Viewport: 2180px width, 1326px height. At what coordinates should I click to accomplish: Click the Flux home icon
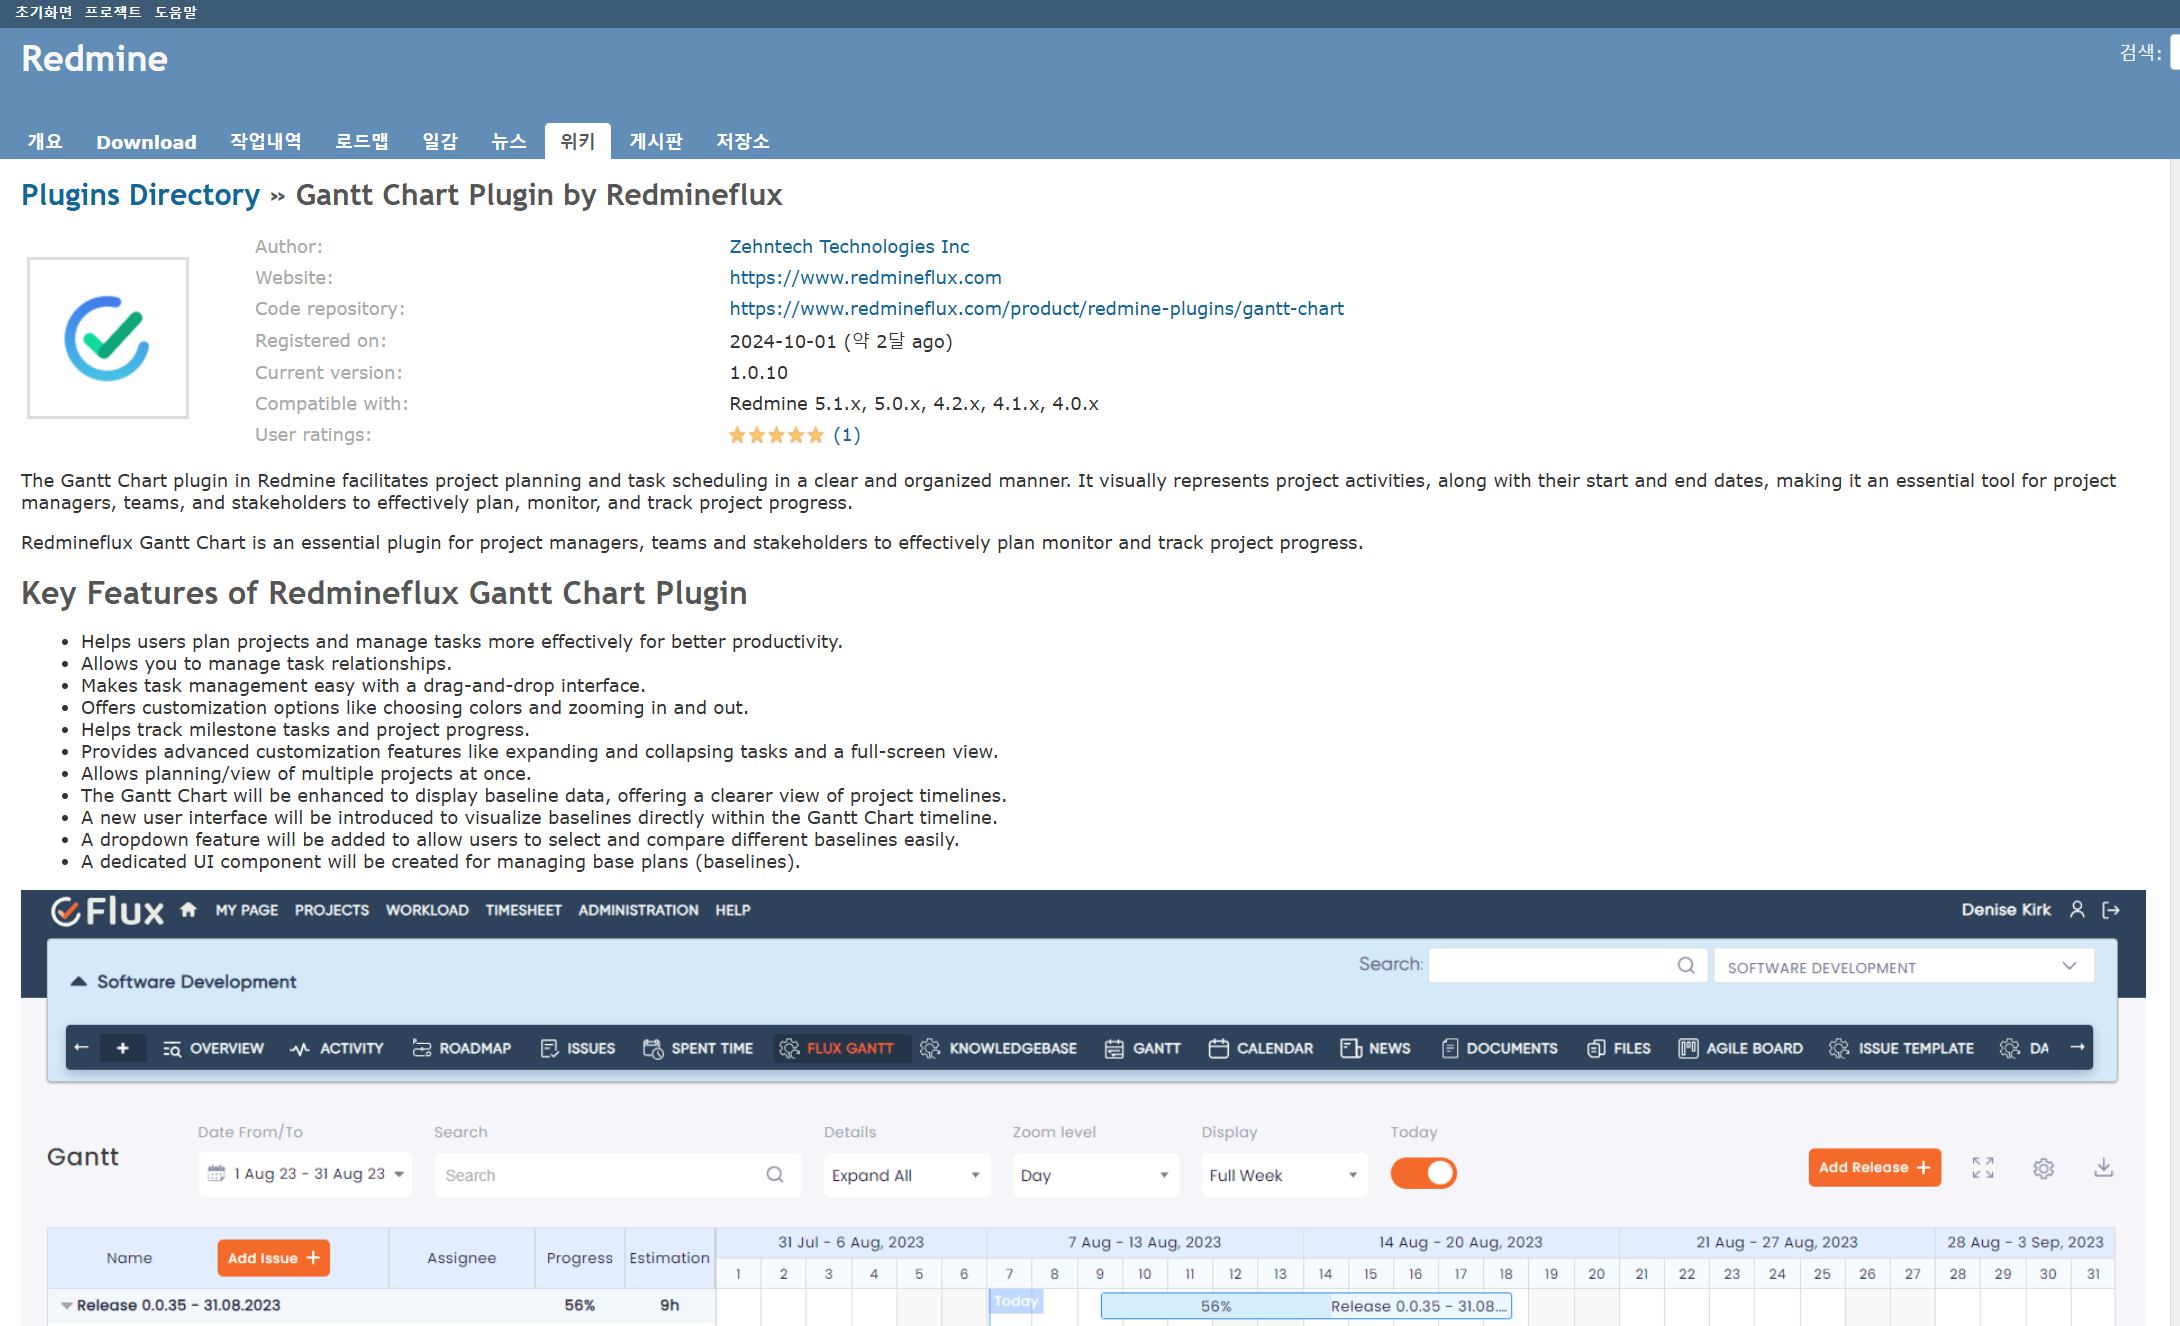(188, 910)
